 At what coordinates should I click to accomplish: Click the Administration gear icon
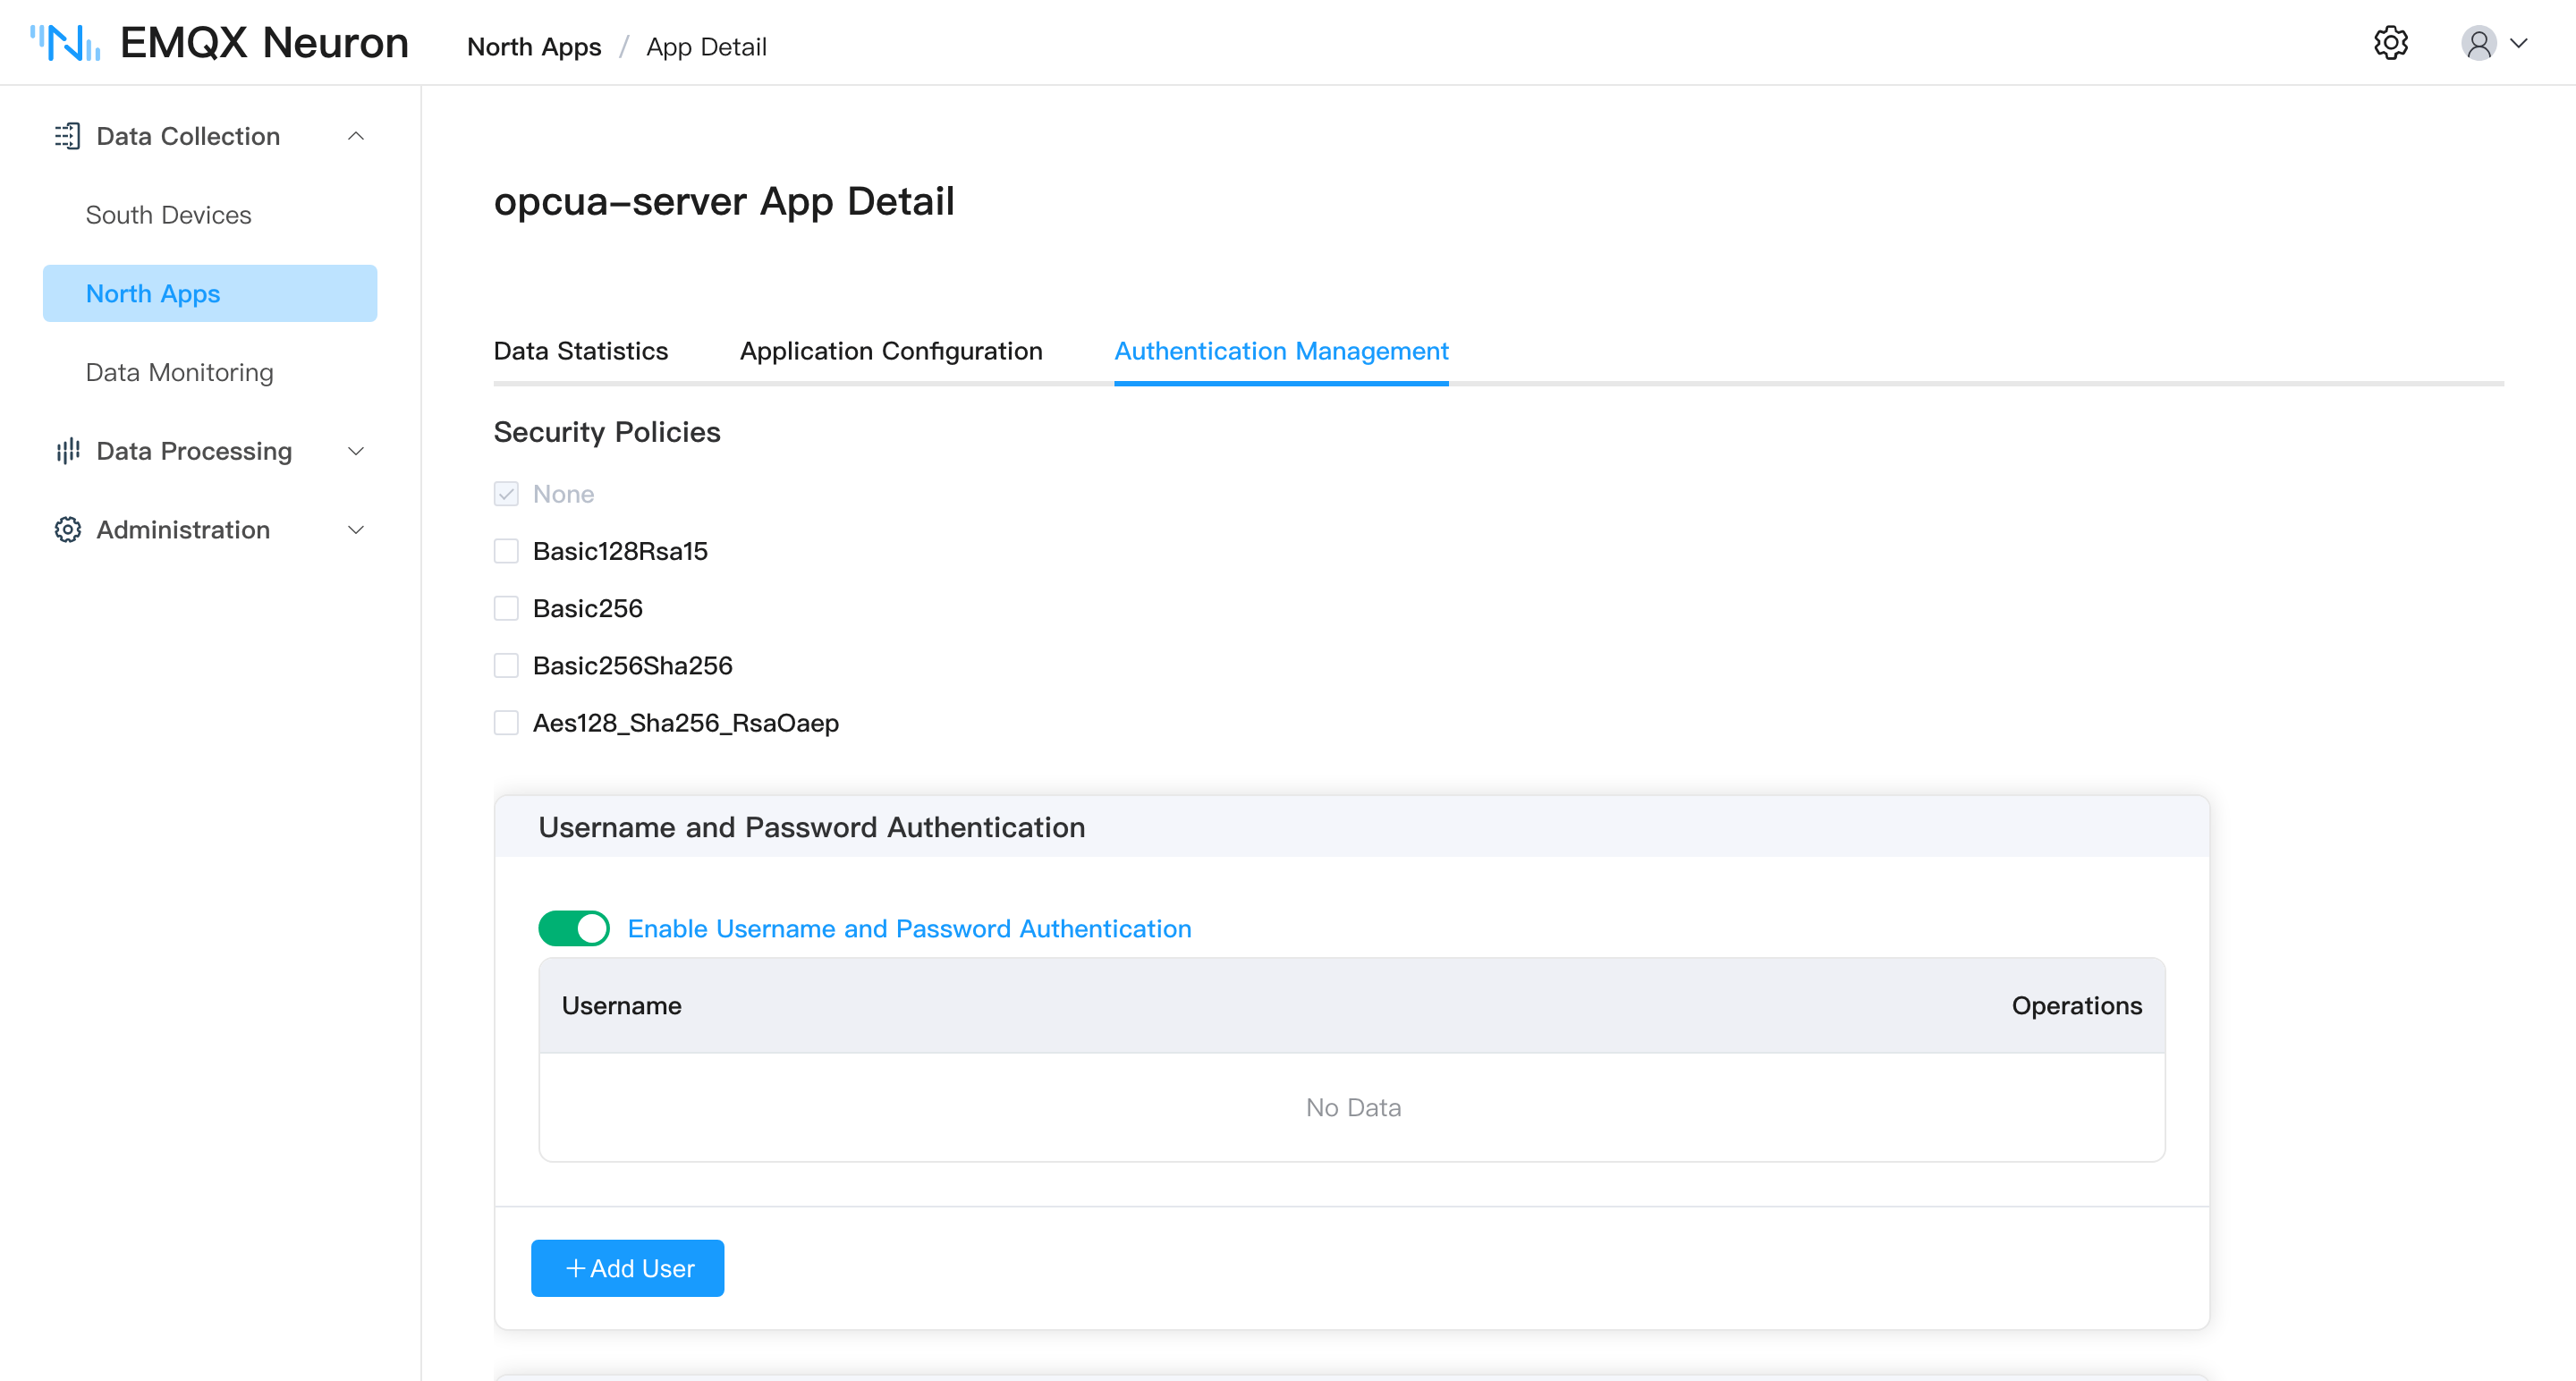(x=67, y=530)
